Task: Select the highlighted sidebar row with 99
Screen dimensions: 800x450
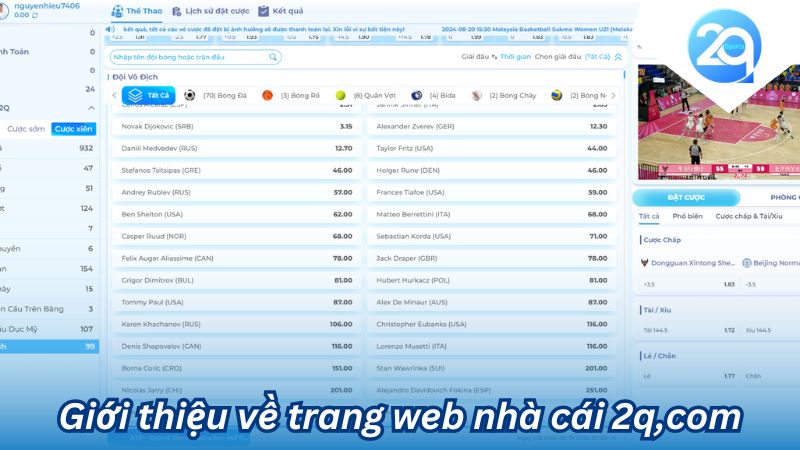Action: [x=49, y=346]
